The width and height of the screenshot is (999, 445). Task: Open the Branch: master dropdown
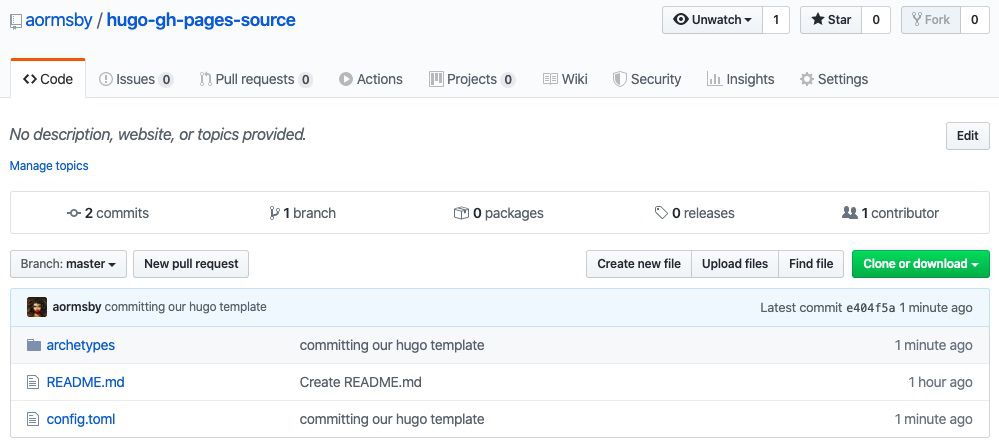tap(68, 264)
